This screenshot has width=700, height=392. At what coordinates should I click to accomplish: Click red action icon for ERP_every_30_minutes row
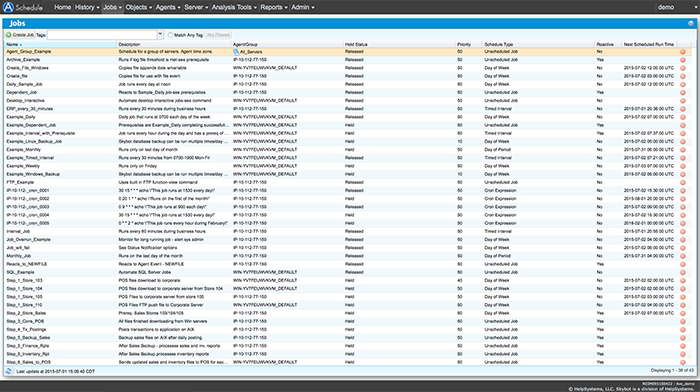pyautogui.click(x=683, y=109)
